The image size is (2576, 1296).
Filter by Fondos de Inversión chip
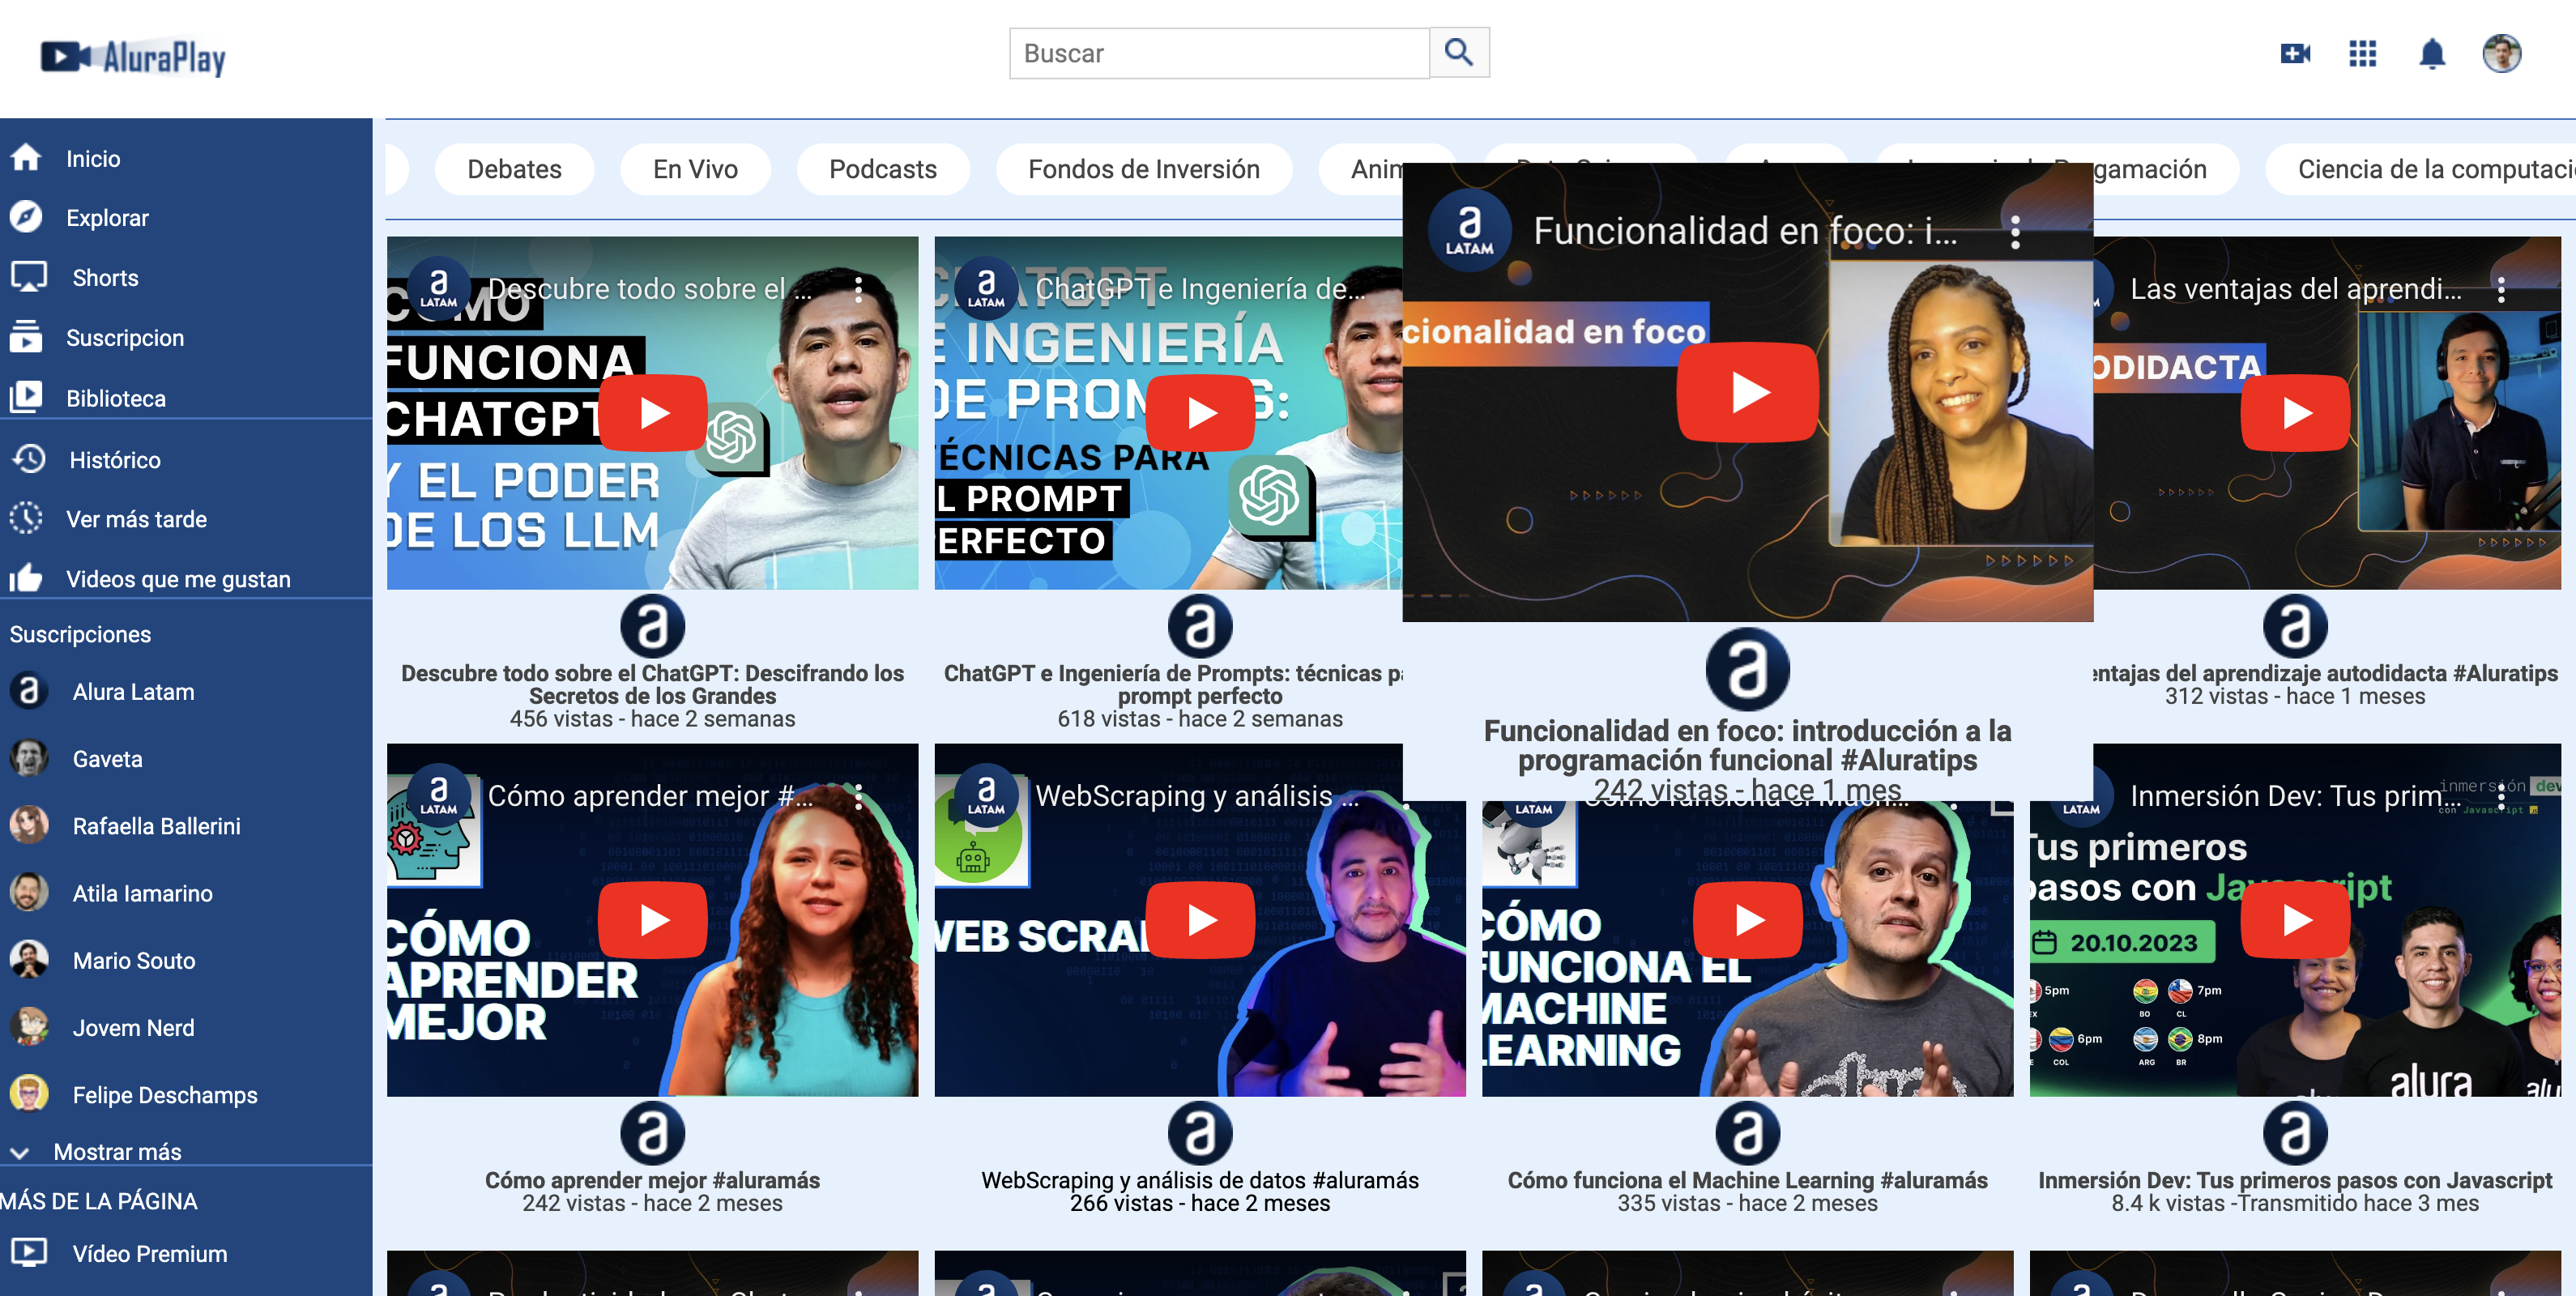click(x=1143, y=169)
